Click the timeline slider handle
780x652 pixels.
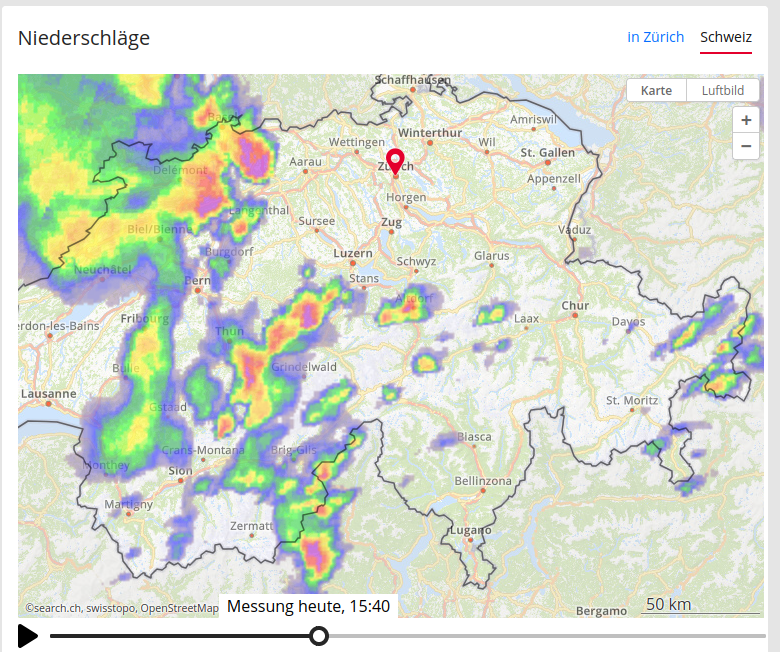pos(318,636)
